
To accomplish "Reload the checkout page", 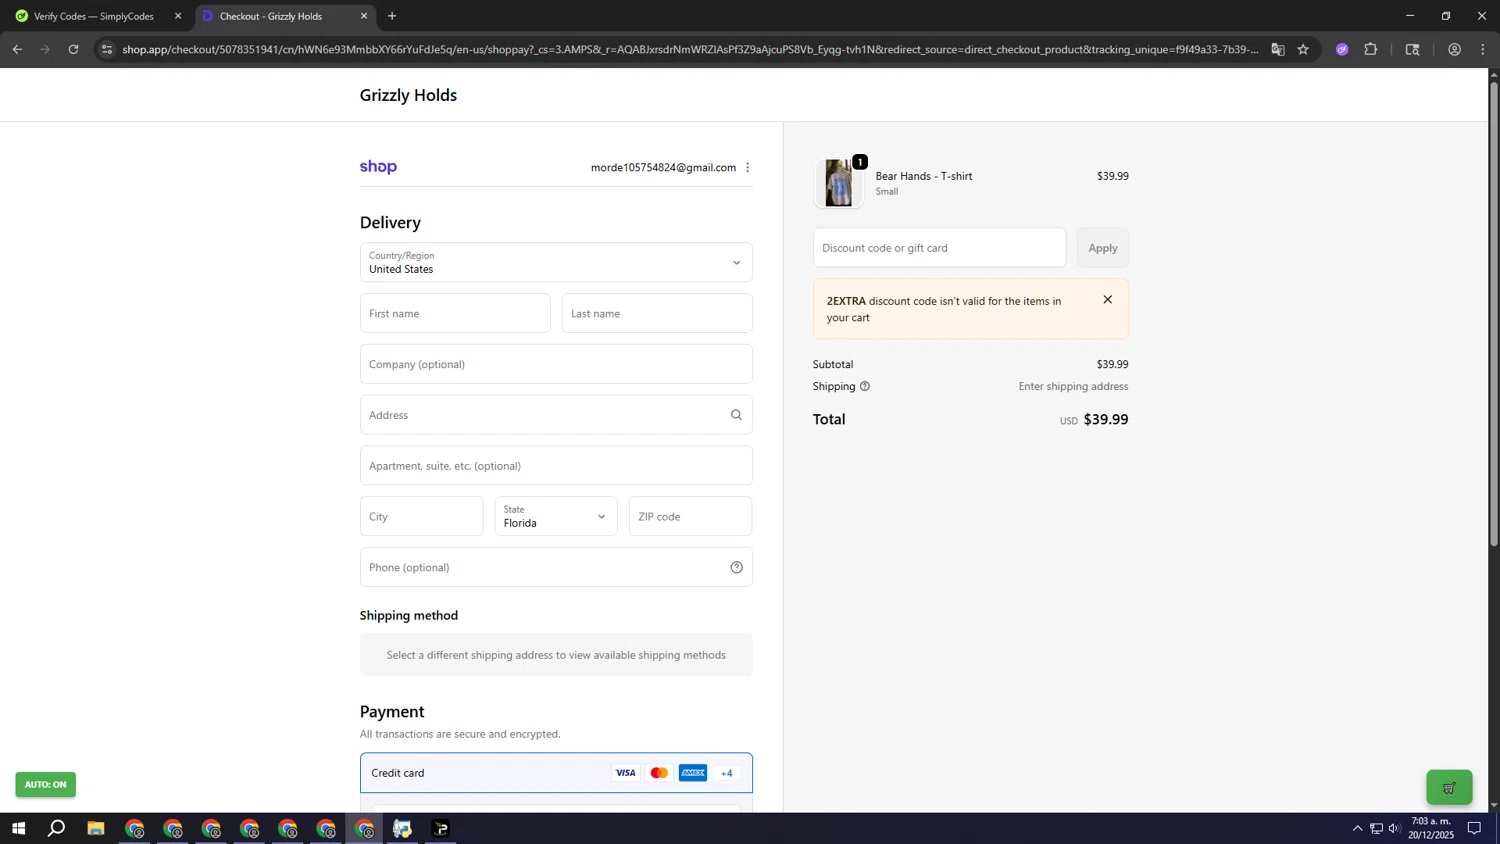I will 73,49.
